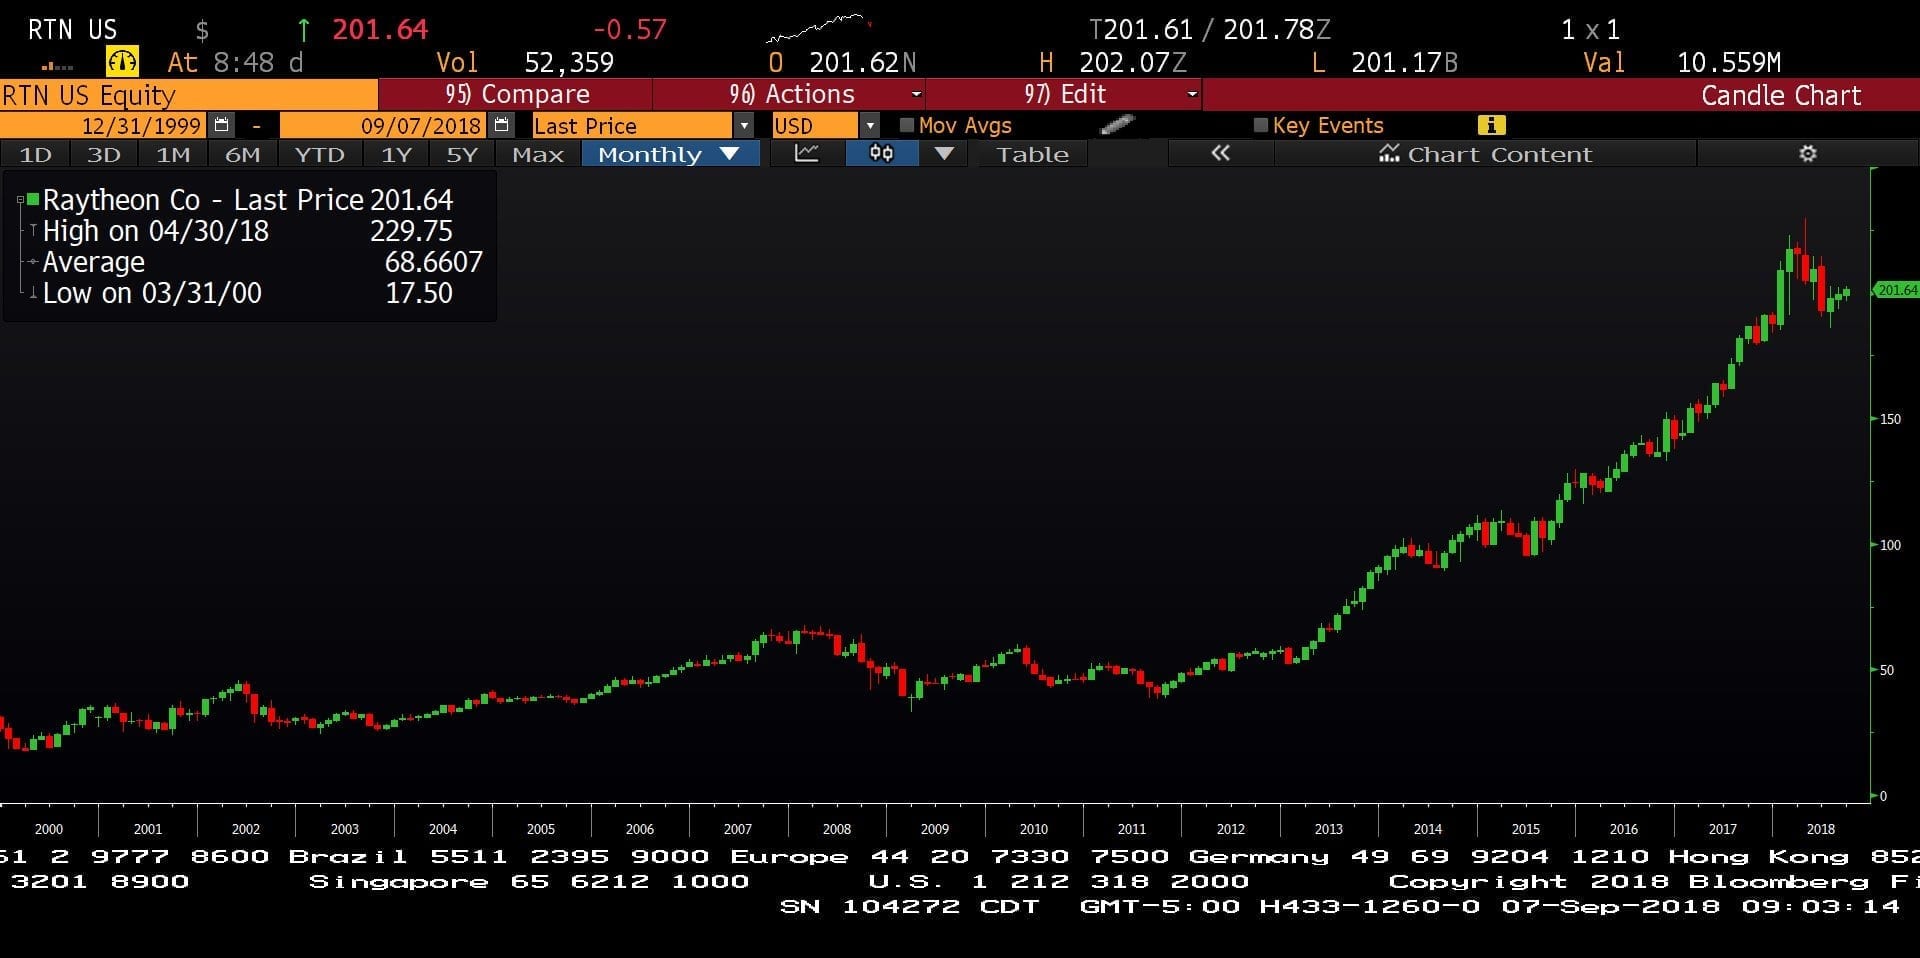Image resolution: width=1920 pixels, height=958 pixels.
Task: Click the start date field 12/31/1999
Action: tap(104, 126)
